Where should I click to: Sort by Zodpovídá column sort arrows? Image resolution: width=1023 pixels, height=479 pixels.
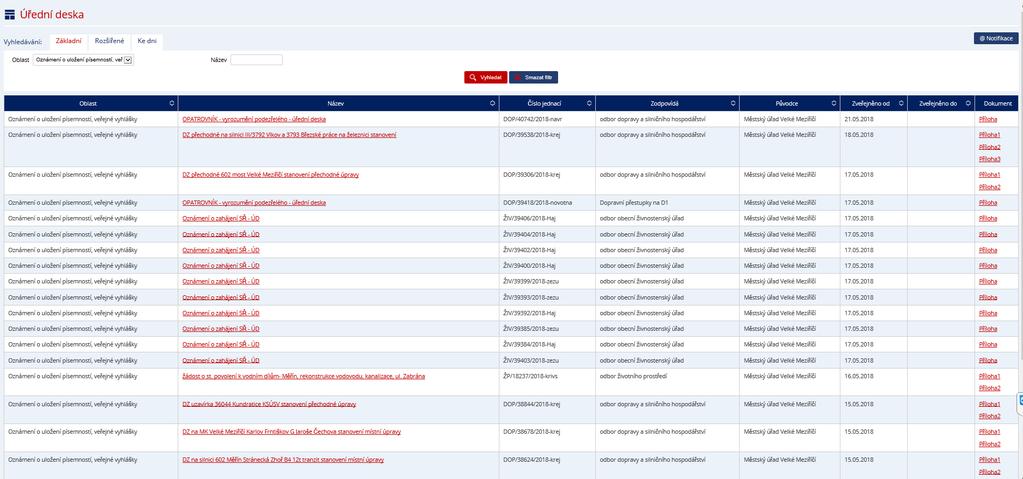tap(733, 104)
